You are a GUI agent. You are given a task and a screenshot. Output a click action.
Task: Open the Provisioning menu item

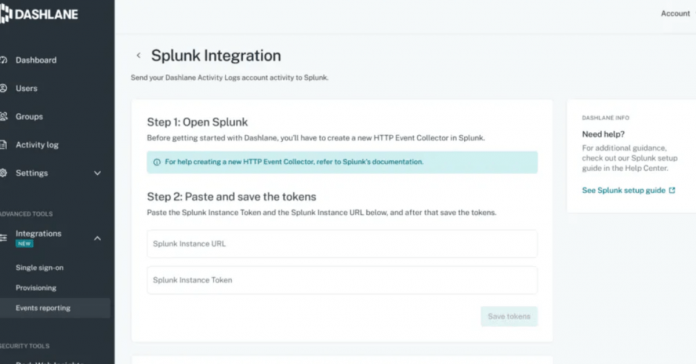pos(36,288)
